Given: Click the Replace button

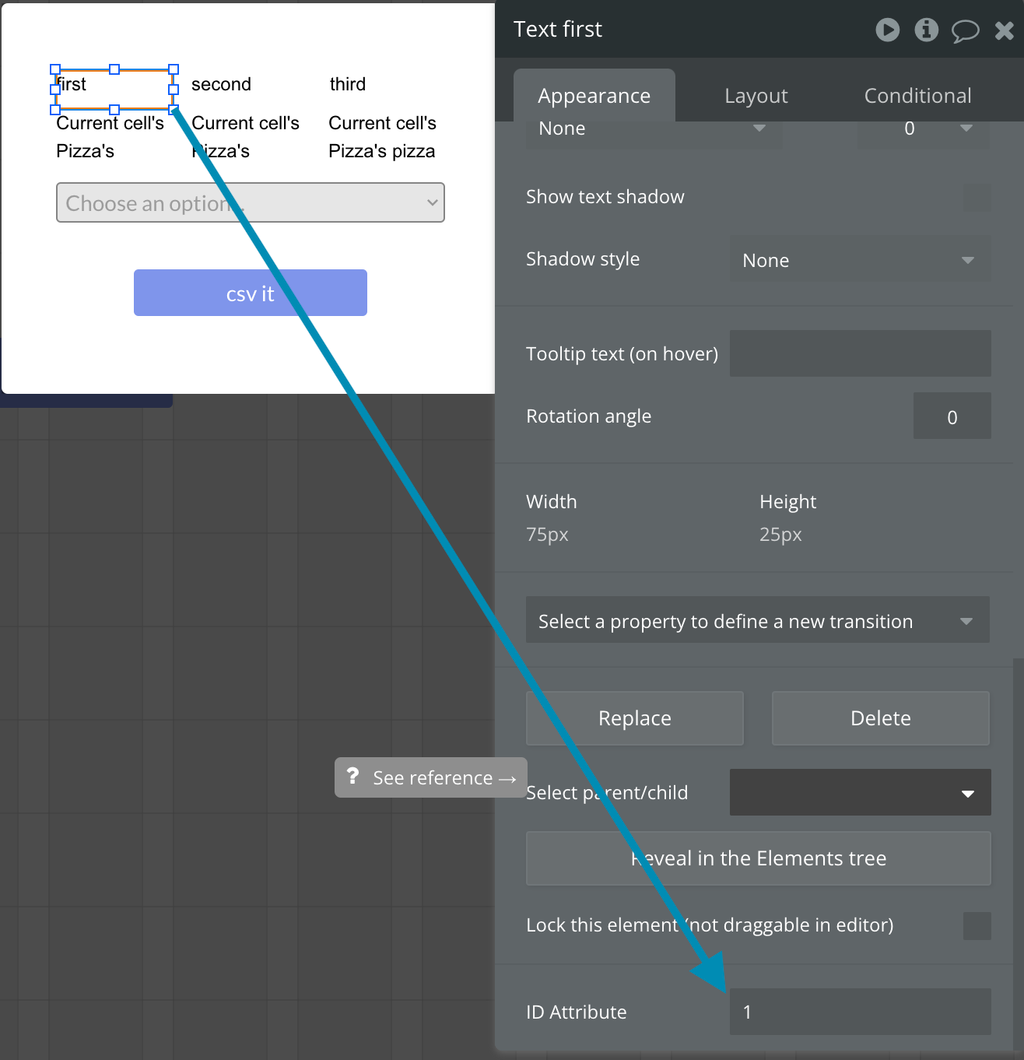Looking at the screenshot, I should [635, 718].
